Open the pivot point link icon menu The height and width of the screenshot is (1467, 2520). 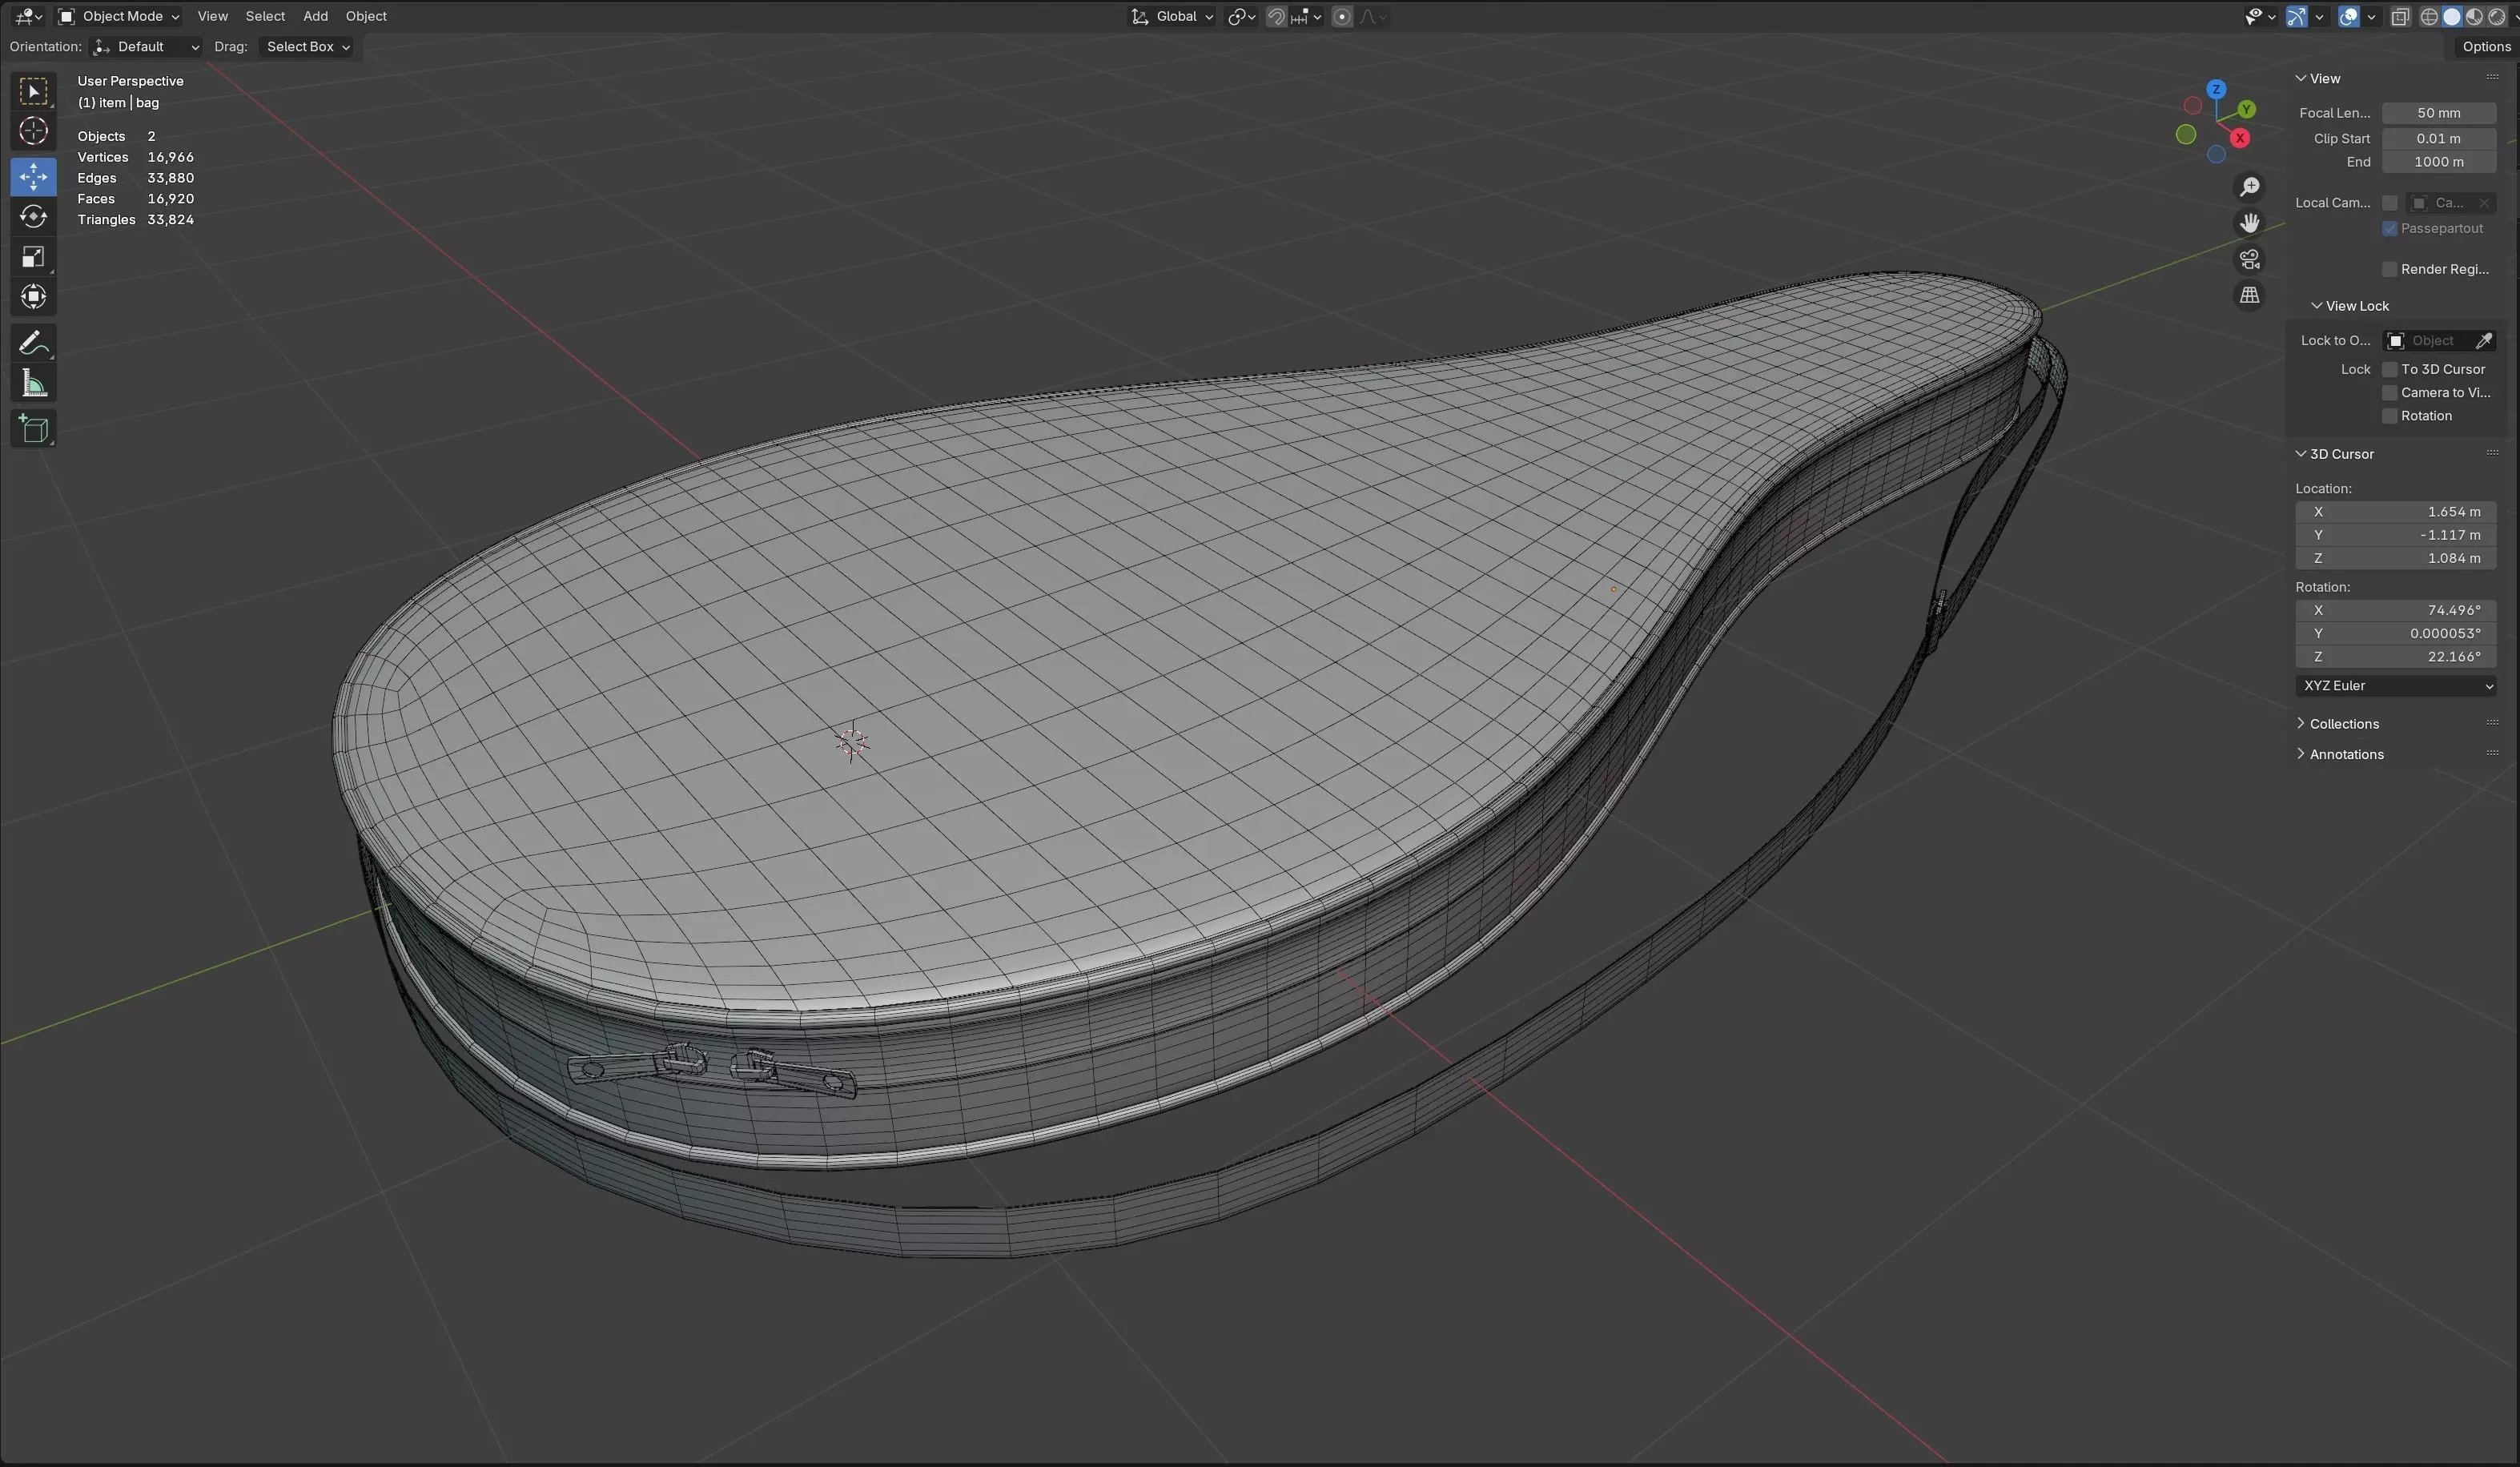point(1242,16)
